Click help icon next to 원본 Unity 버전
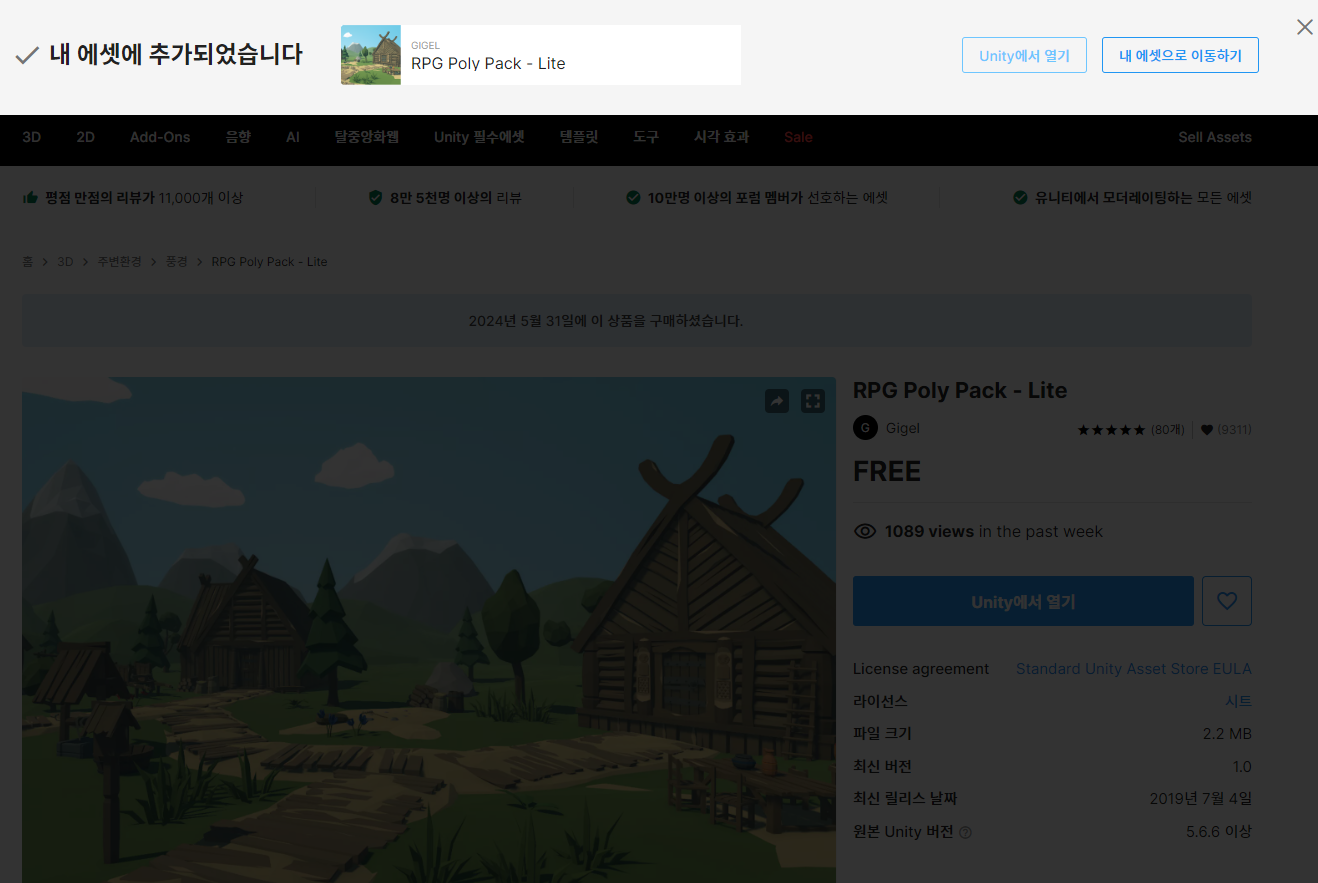 click(x=965, y=832)
